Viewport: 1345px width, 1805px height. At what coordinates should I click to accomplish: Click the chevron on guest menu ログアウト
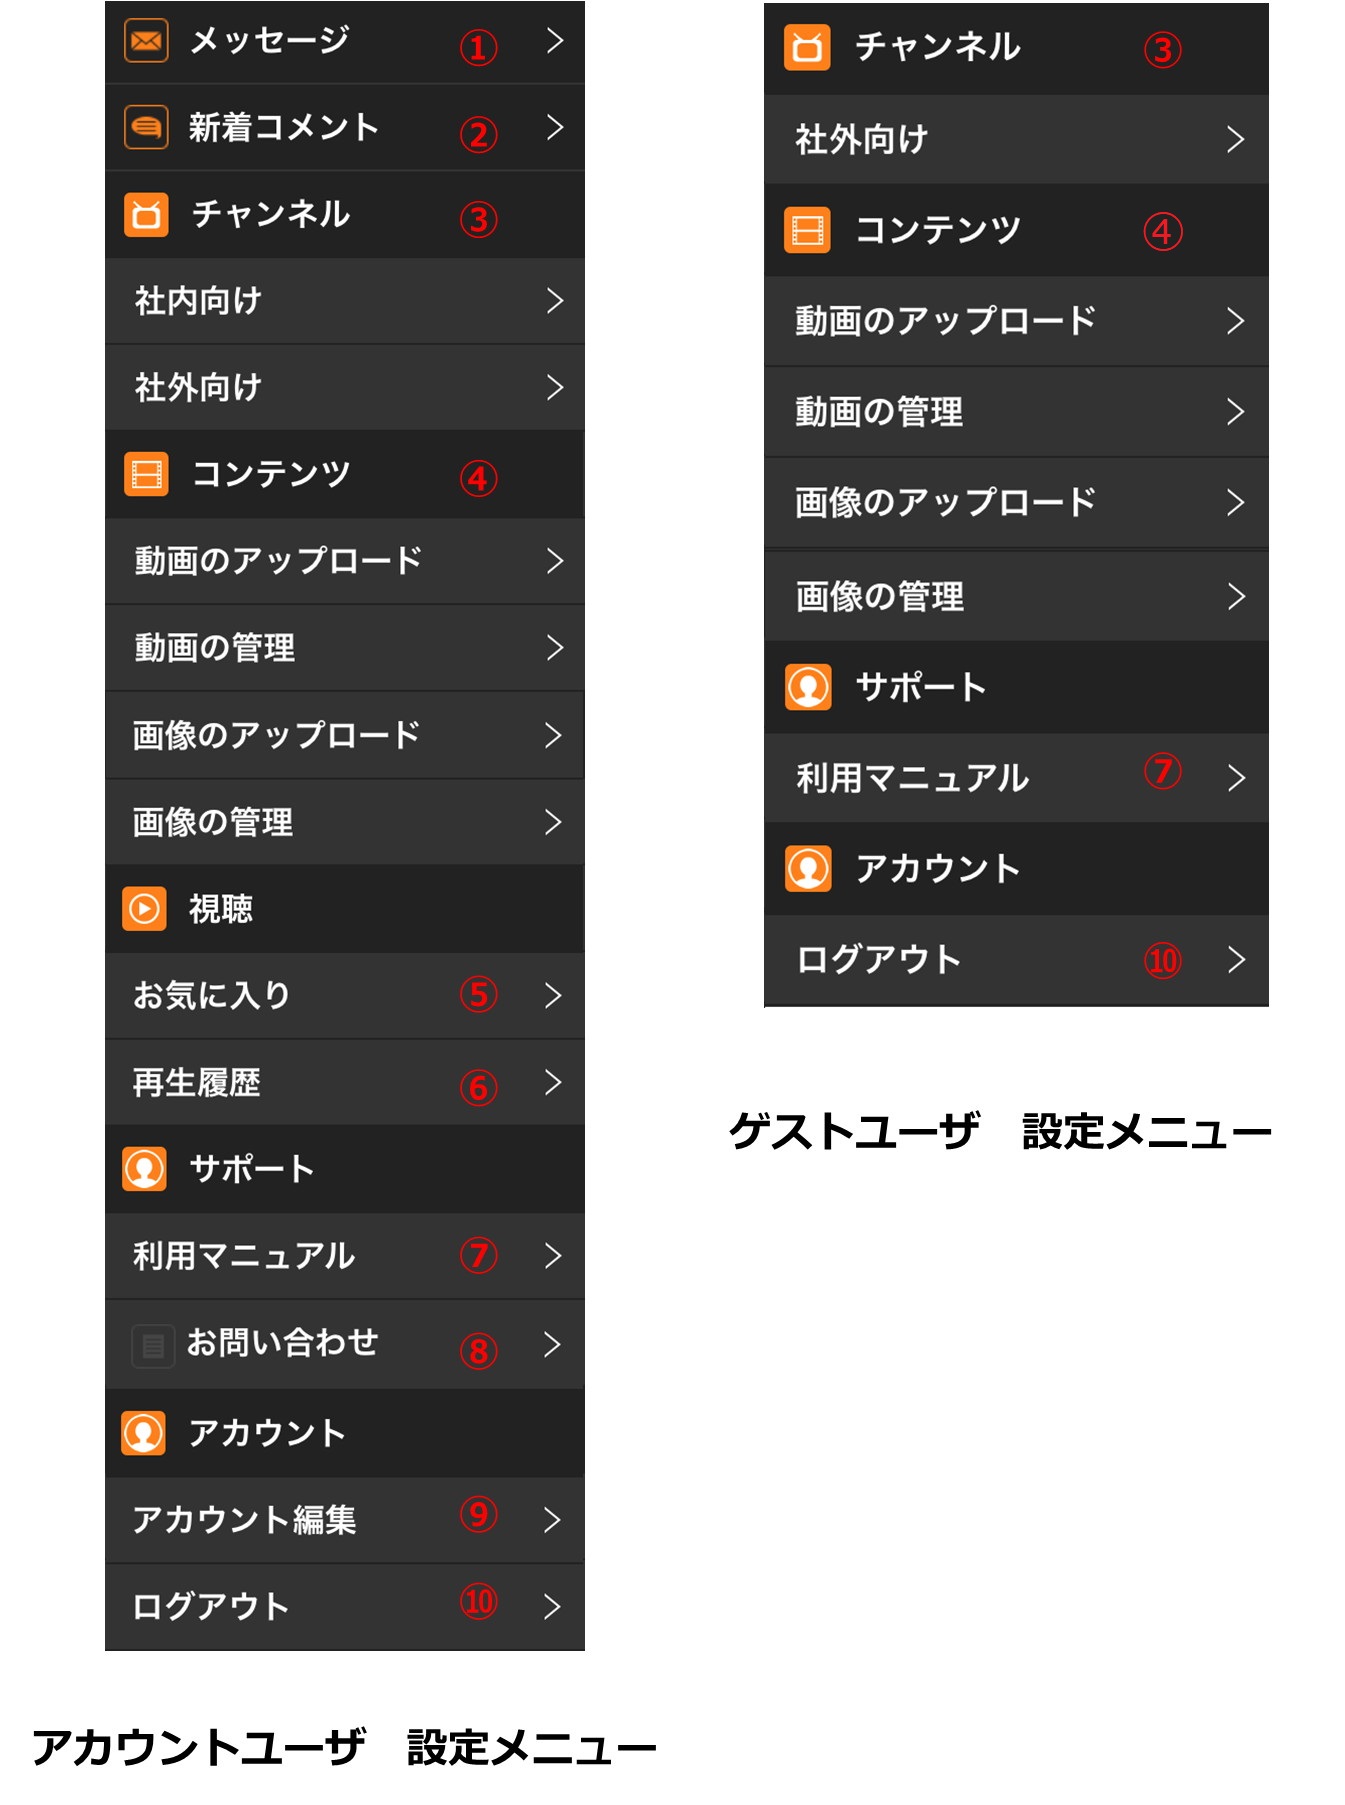pyautogui.click(x=1236, y=960)
